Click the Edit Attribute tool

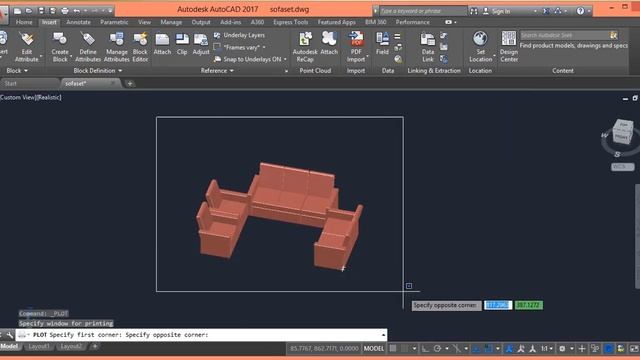(27, 47)
